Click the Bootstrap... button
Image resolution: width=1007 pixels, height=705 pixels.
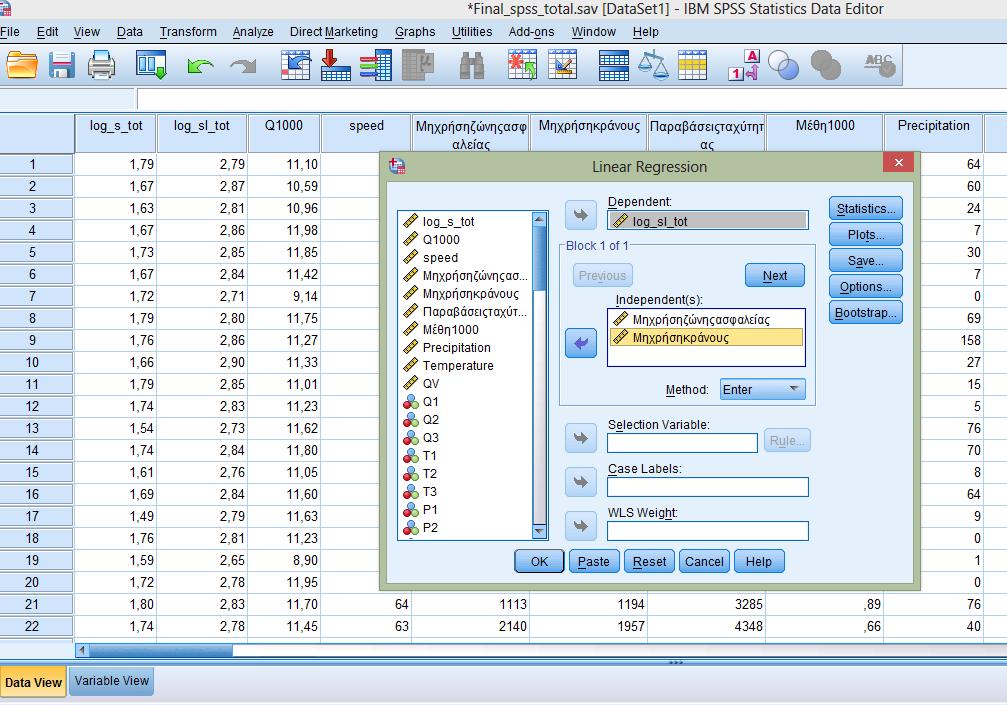coord(866,313)
